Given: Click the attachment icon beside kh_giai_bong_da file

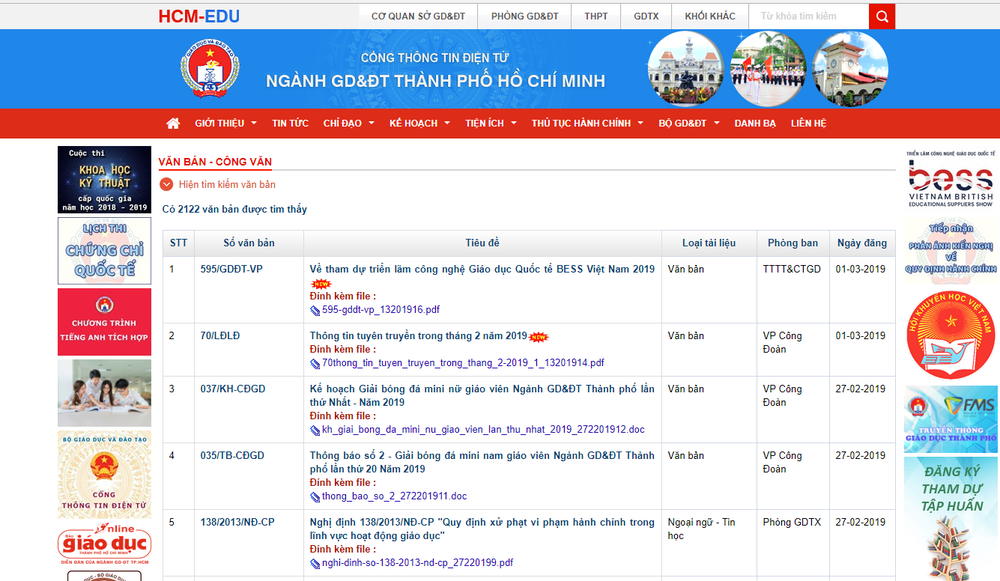Looking at the screenshot, I should [315, 430].
